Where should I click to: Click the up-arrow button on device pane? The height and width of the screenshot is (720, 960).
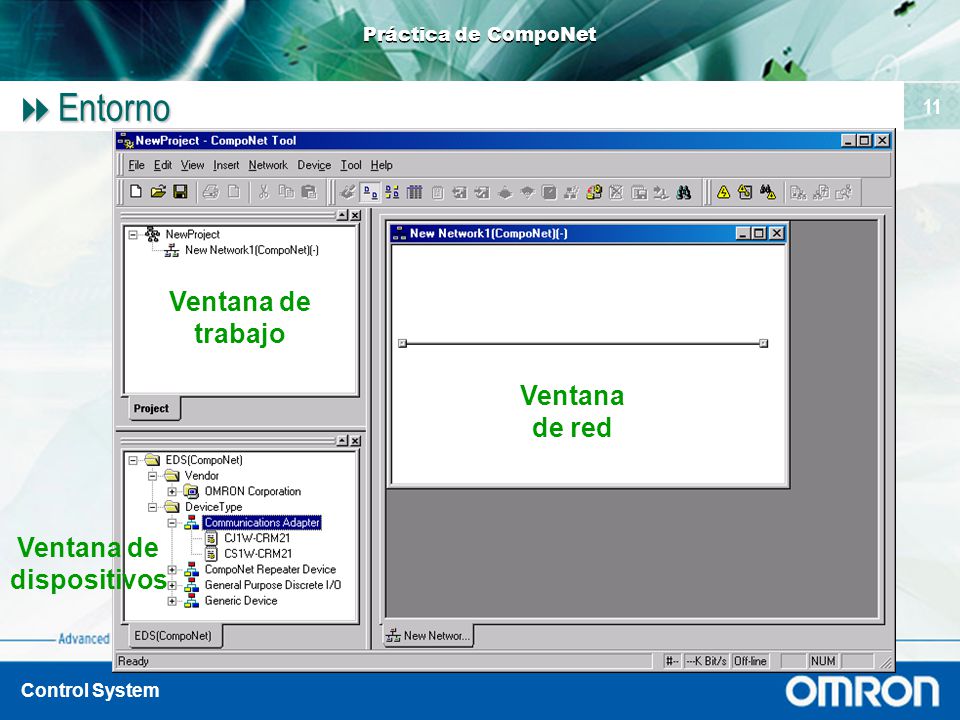[x=343, y=441]
